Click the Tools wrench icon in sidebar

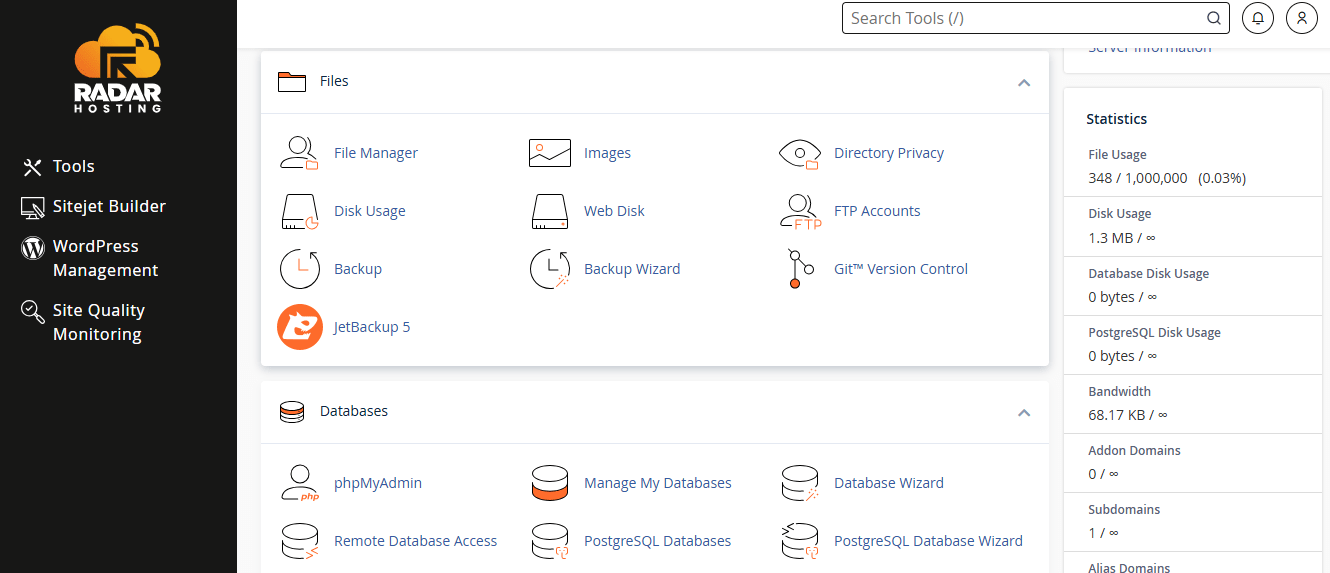[x=33, y=167]
